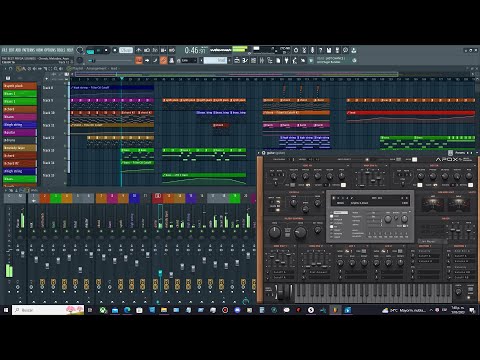Screen dimensions: 480x360
Task: Adjust the main pitch knob
Action: (80, 60)
